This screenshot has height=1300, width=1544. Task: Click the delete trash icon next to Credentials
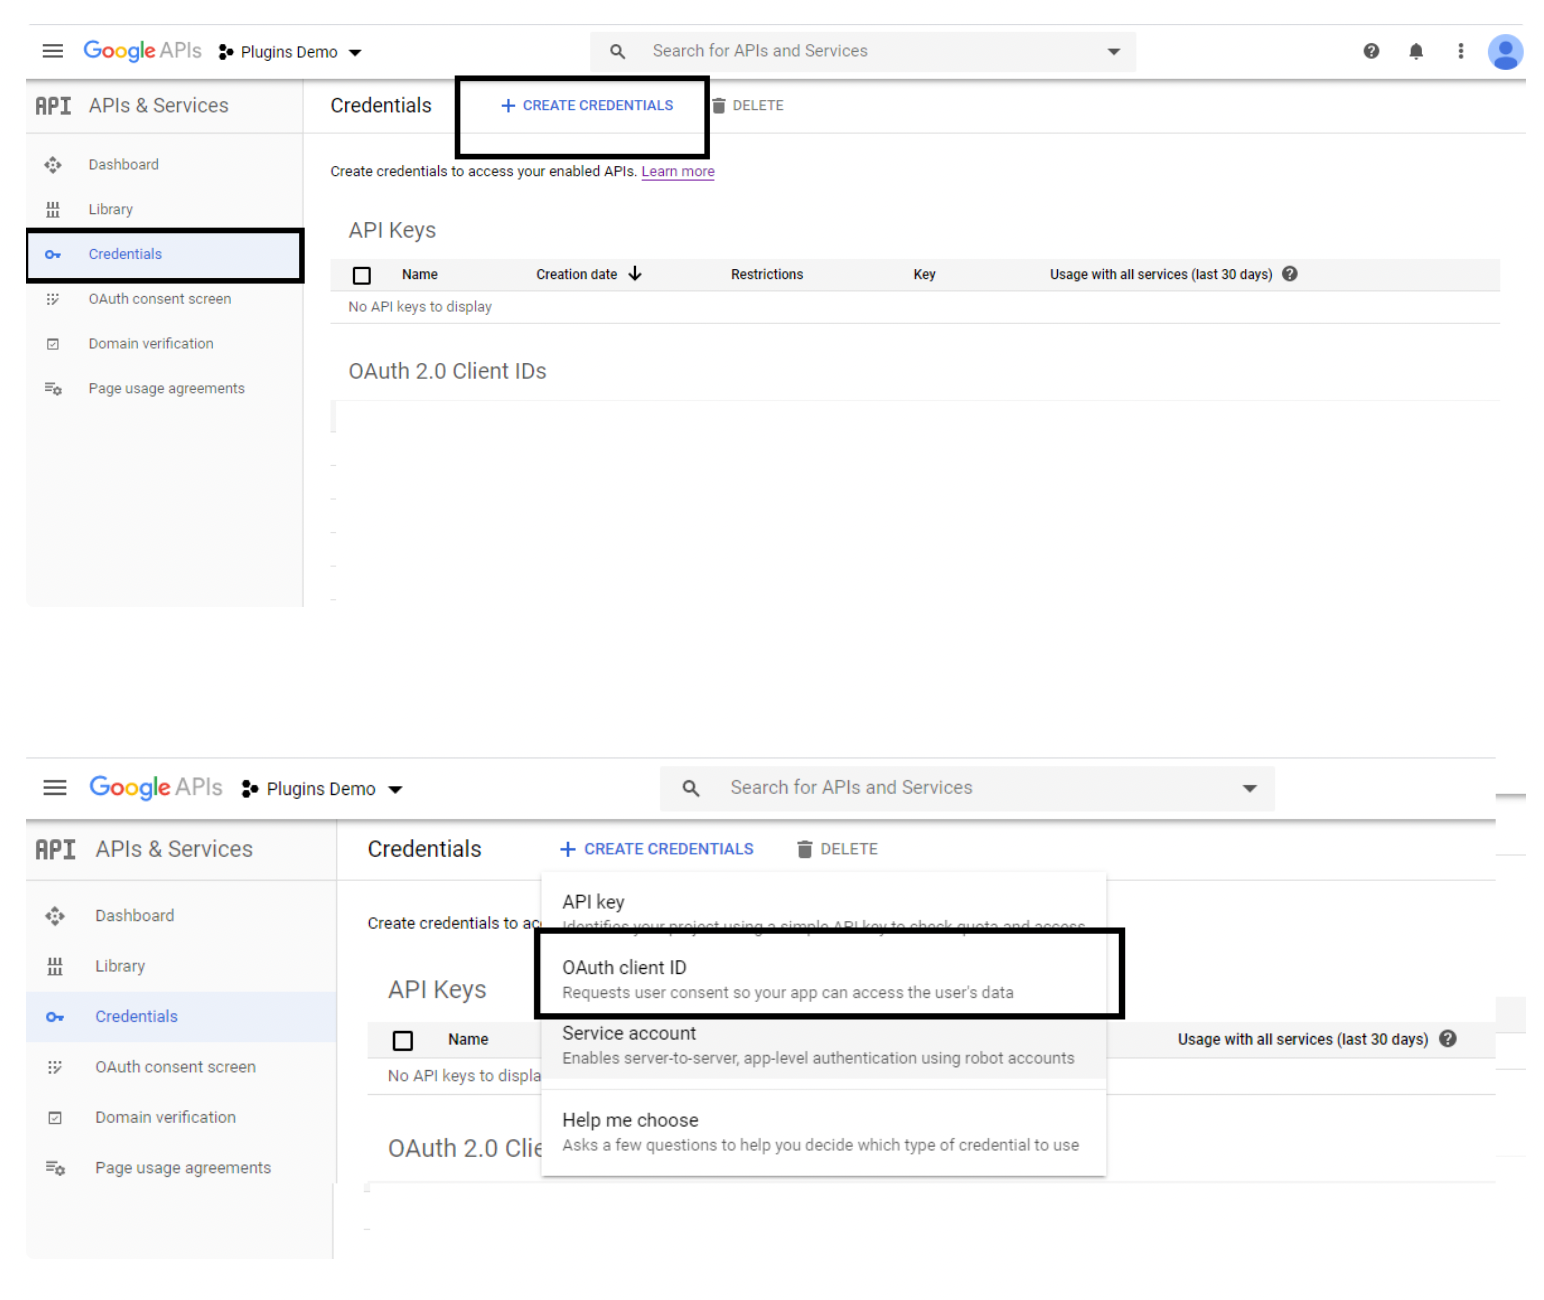pyautogui.click(x=720, y=104)
